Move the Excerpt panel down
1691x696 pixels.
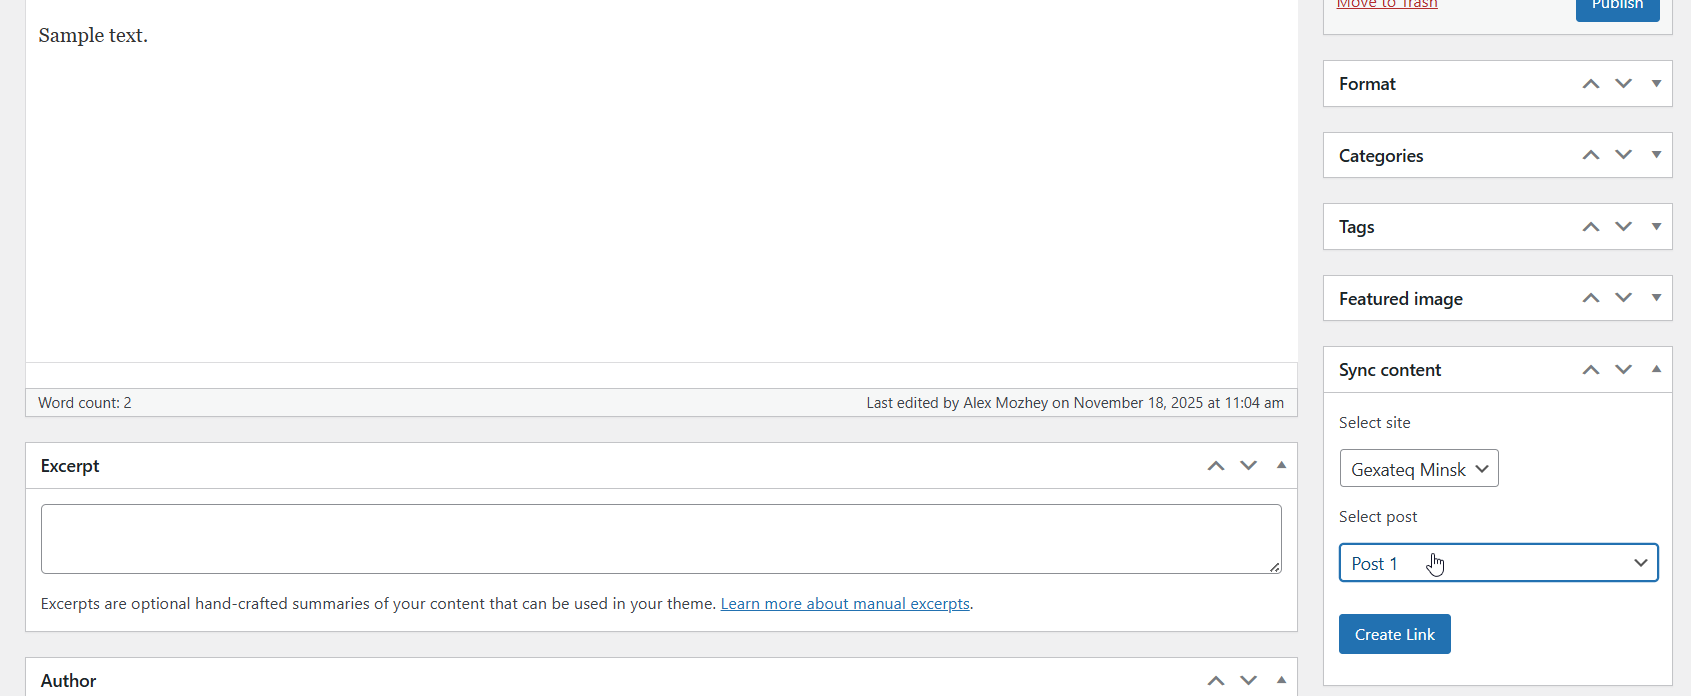tap(1249, 466)
